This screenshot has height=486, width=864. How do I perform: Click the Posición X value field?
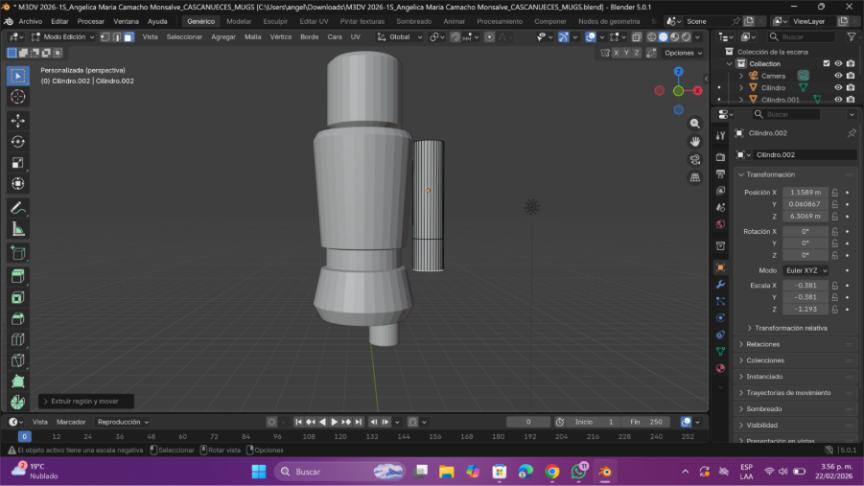pyautogui.click(x=805, y=192)
